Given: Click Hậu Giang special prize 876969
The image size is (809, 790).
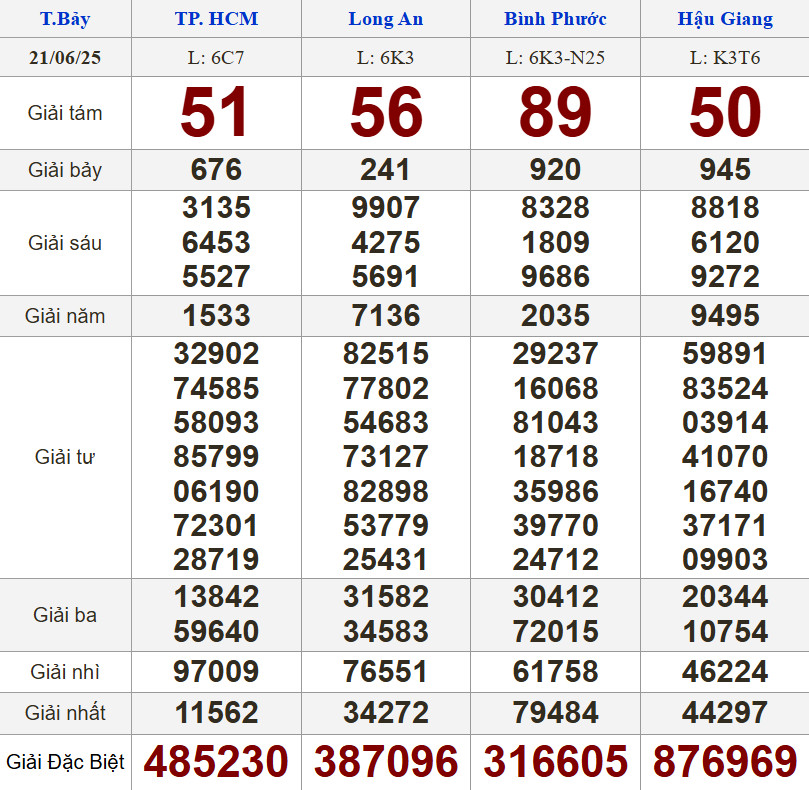Looking at the screenshot, I should pos(725,762).
